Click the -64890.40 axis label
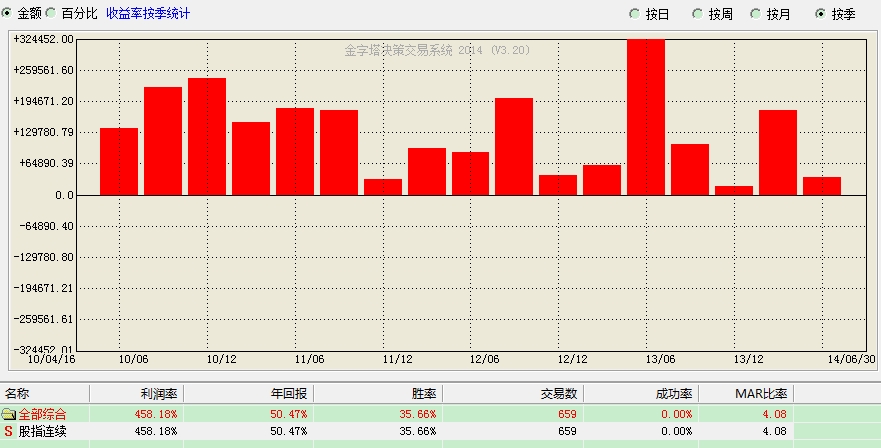 [x=46, y=226]
